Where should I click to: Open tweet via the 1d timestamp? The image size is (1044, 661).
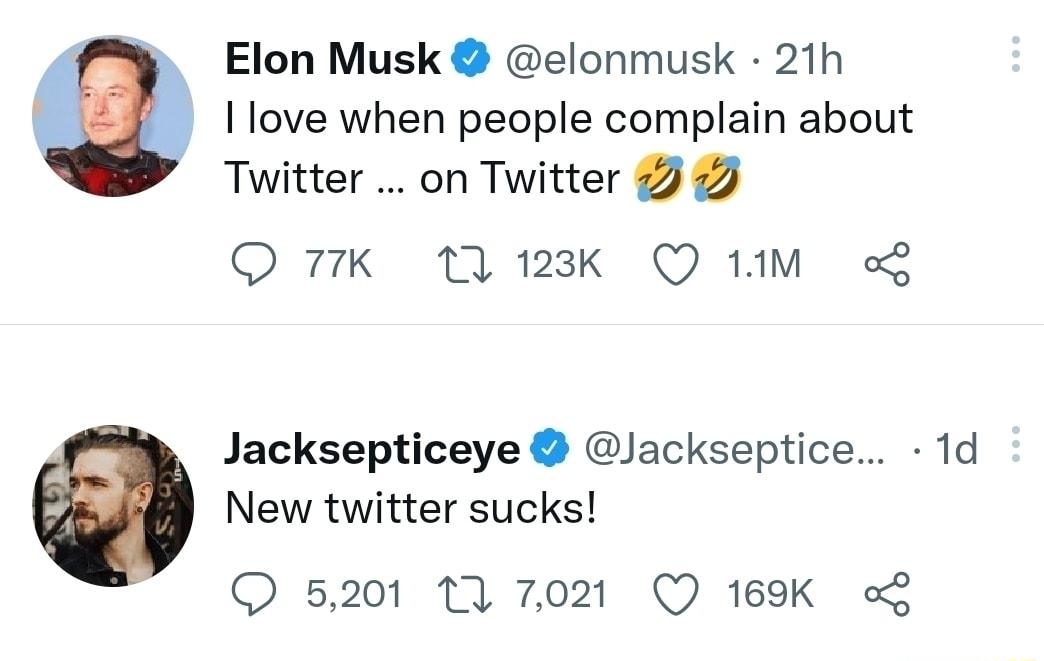click(x=955, y=450)
